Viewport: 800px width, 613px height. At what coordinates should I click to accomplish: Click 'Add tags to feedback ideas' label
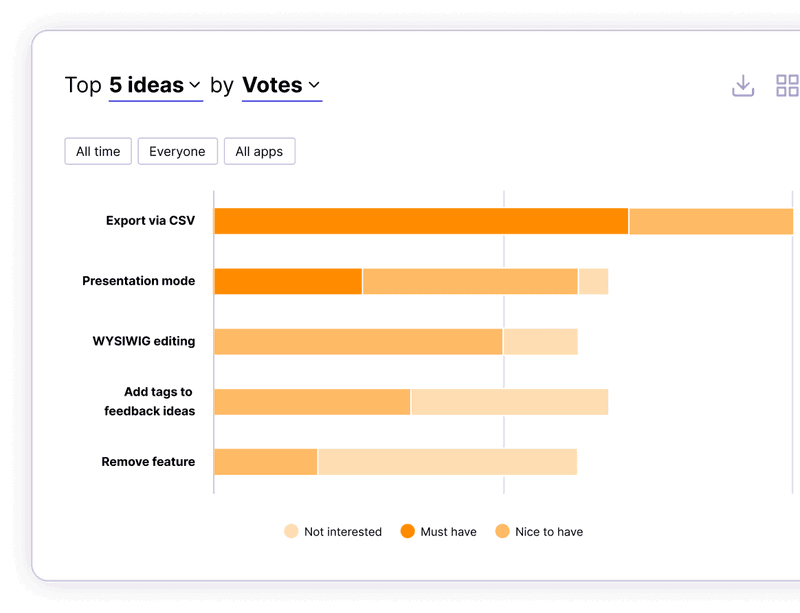150,401
